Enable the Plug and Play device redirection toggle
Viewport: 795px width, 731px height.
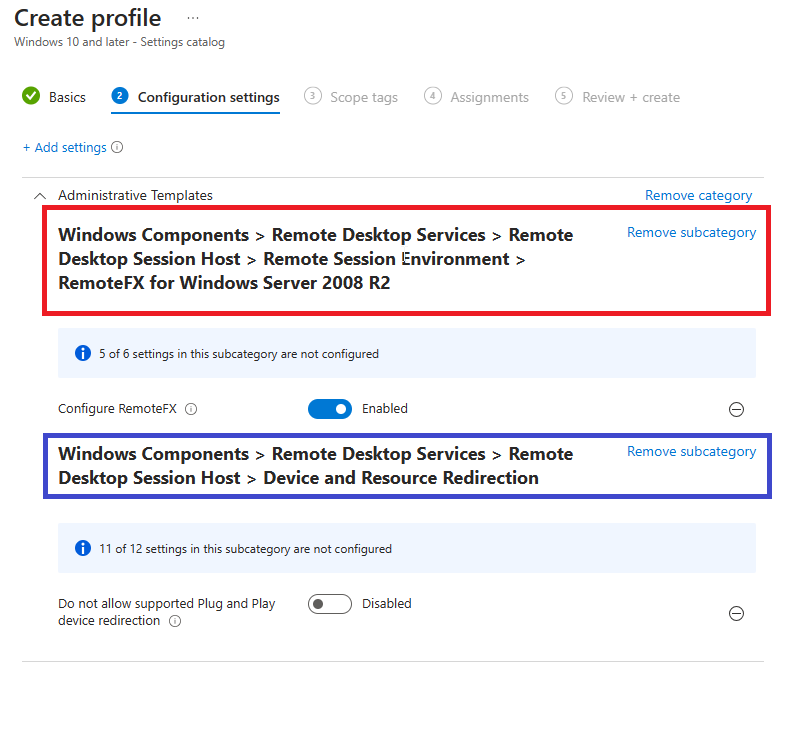pyautogui.click(x=330, y=604)
